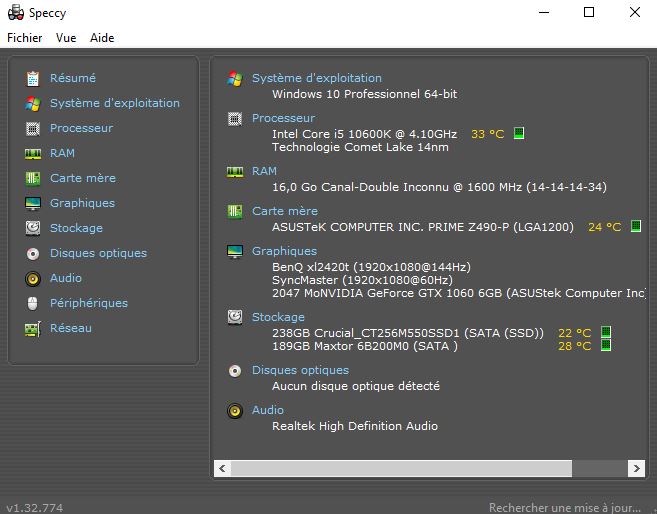The height and width of the screenshot is (514, 657).
Task: Click the processor chip icon in summary panel
Action: click(x=235, y=119)
